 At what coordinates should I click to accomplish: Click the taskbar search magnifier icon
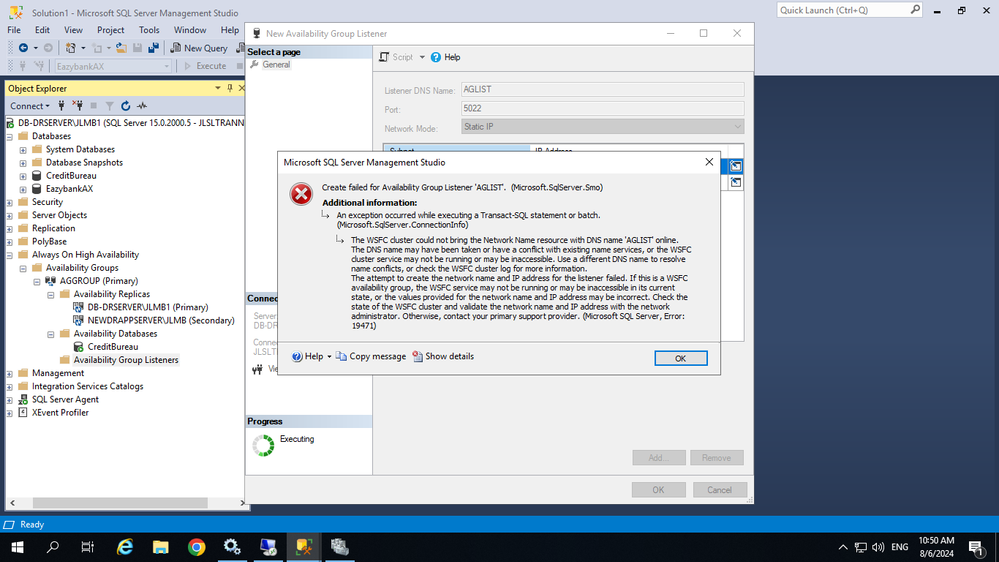(53, 547)
